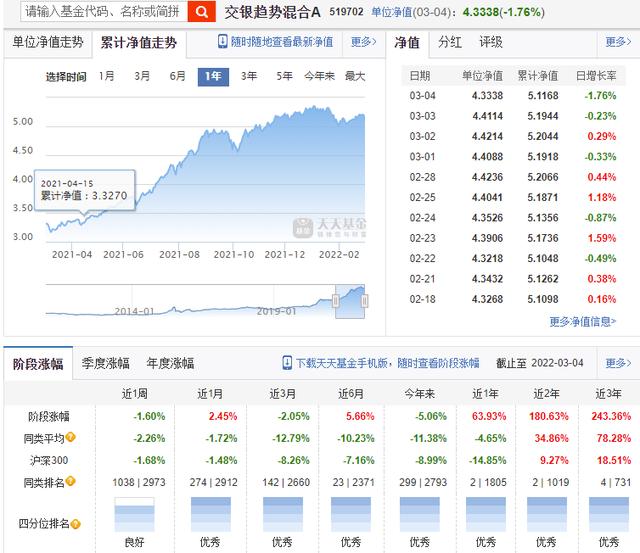Click the 近3年 quartile bar chart
Screen dimensions: 640x553
point(609,514)
